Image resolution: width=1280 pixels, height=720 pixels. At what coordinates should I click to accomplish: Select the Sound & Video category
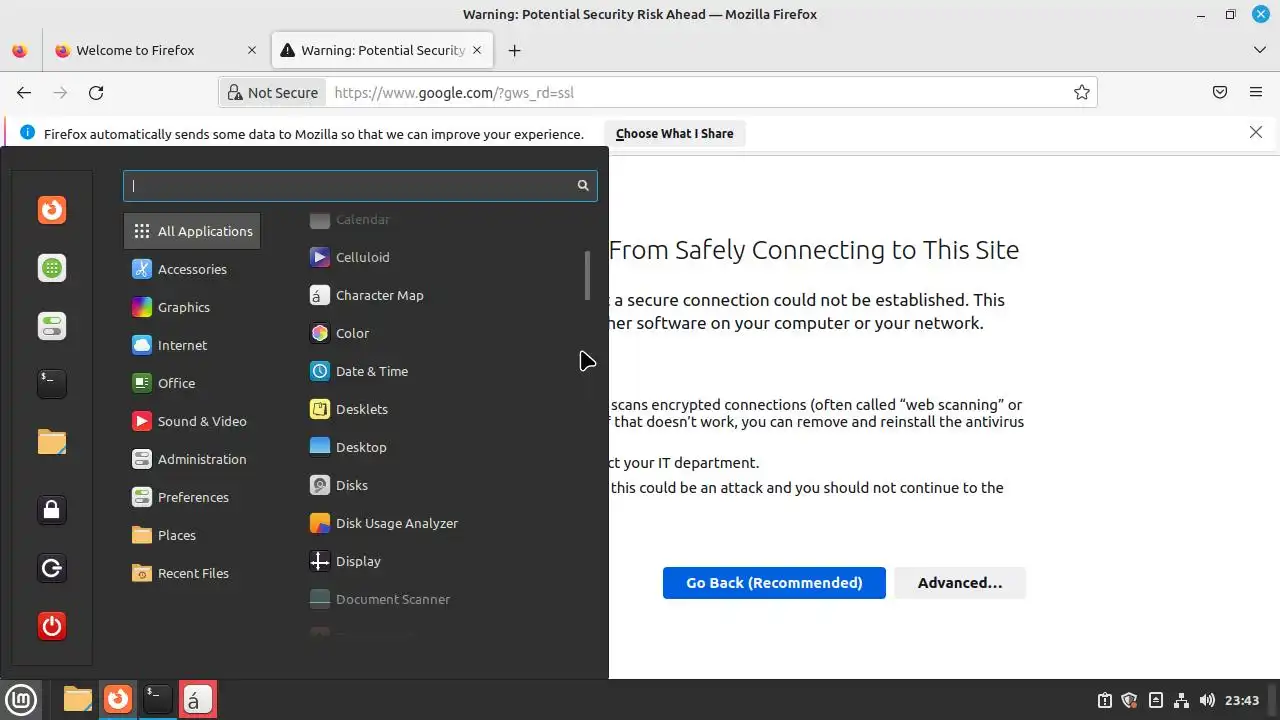point(201,421)
